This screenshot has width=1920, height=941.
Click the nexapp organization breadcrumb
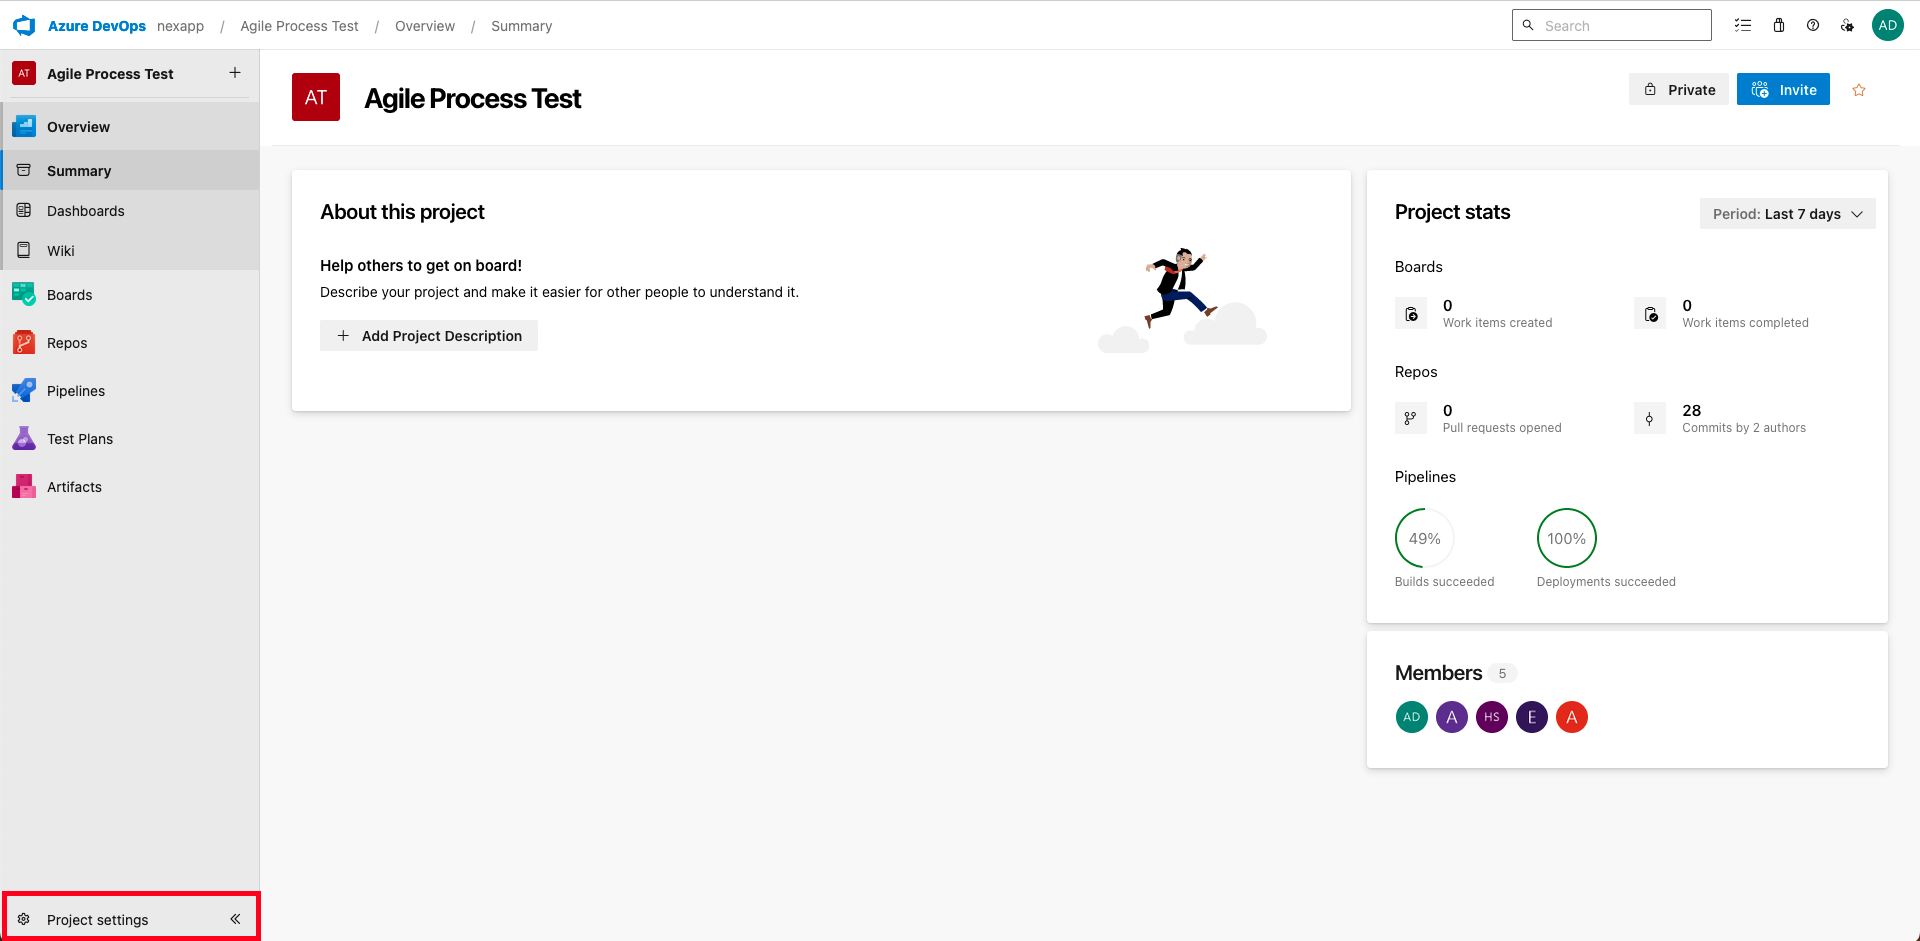click(180, 26)
